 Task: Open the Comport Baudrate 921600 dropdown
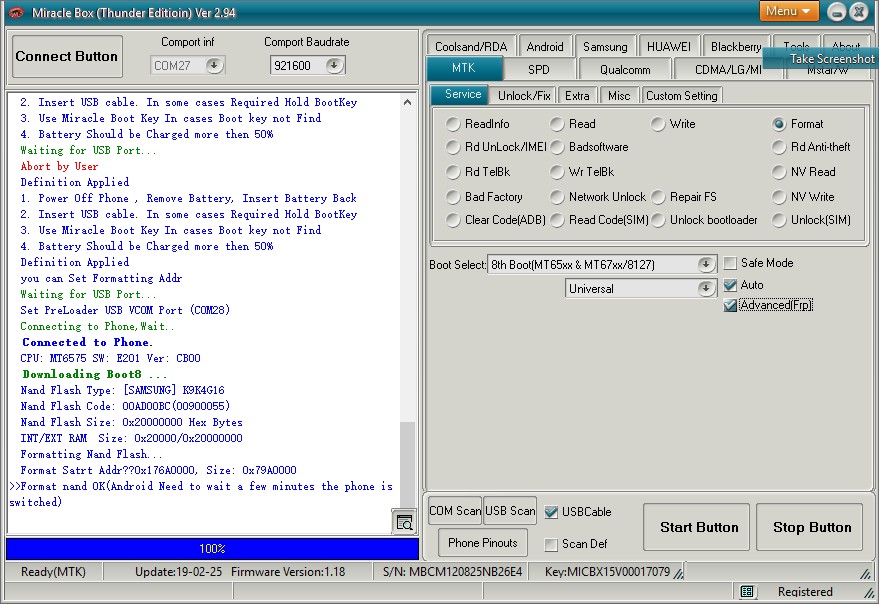[x=334, y=66]
